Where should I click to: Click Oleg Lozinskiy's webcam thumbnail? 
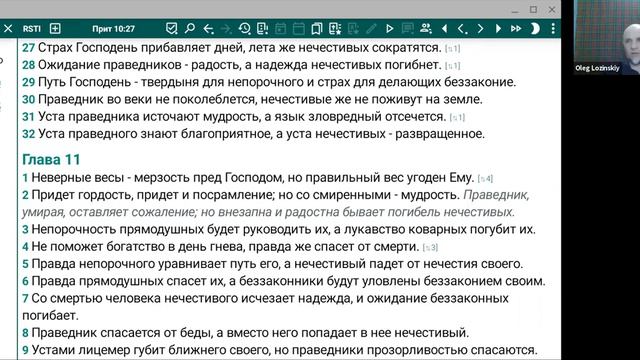pos(607,37)
